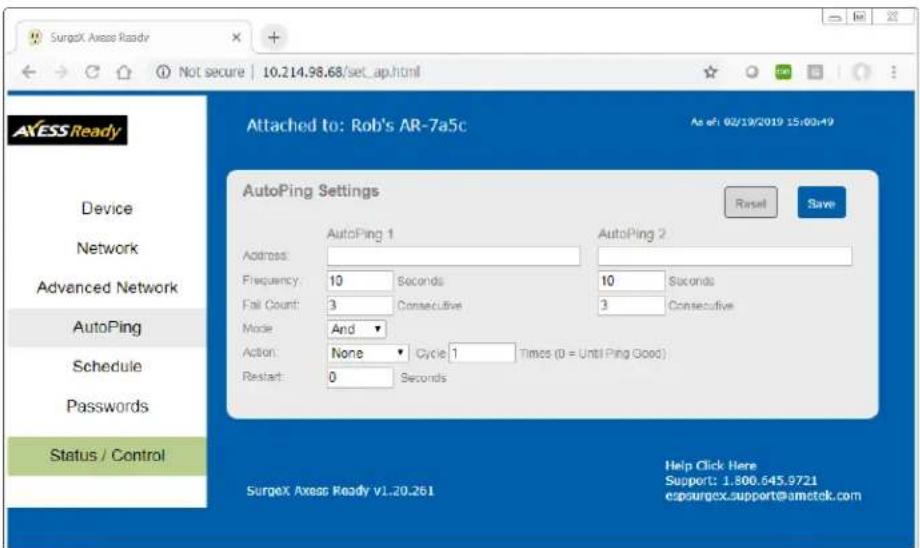The width and height of the screenshot is (920, 548).
Task: Save the AutoPing settings
Action: click(821, 203)
